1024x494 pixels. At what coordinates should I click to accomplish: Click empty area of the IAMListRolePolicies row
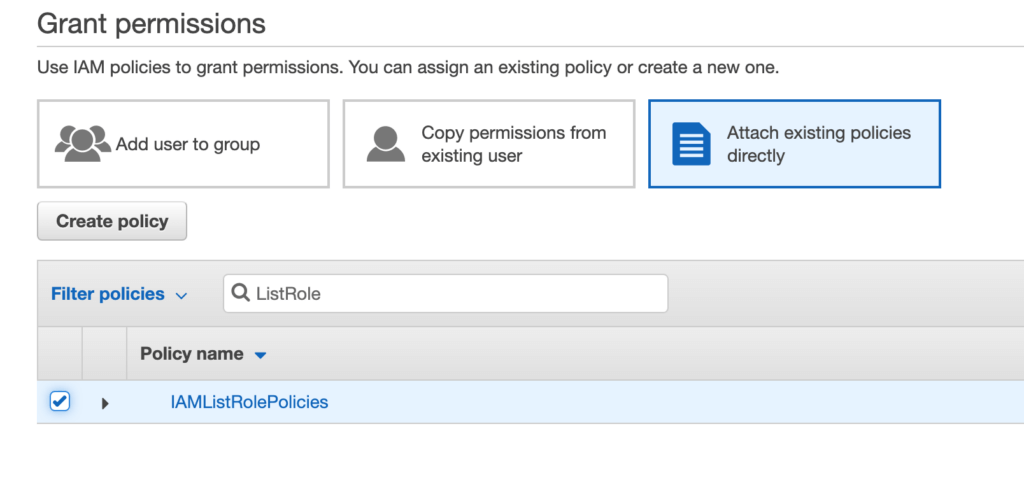click(x=650, y=402)
